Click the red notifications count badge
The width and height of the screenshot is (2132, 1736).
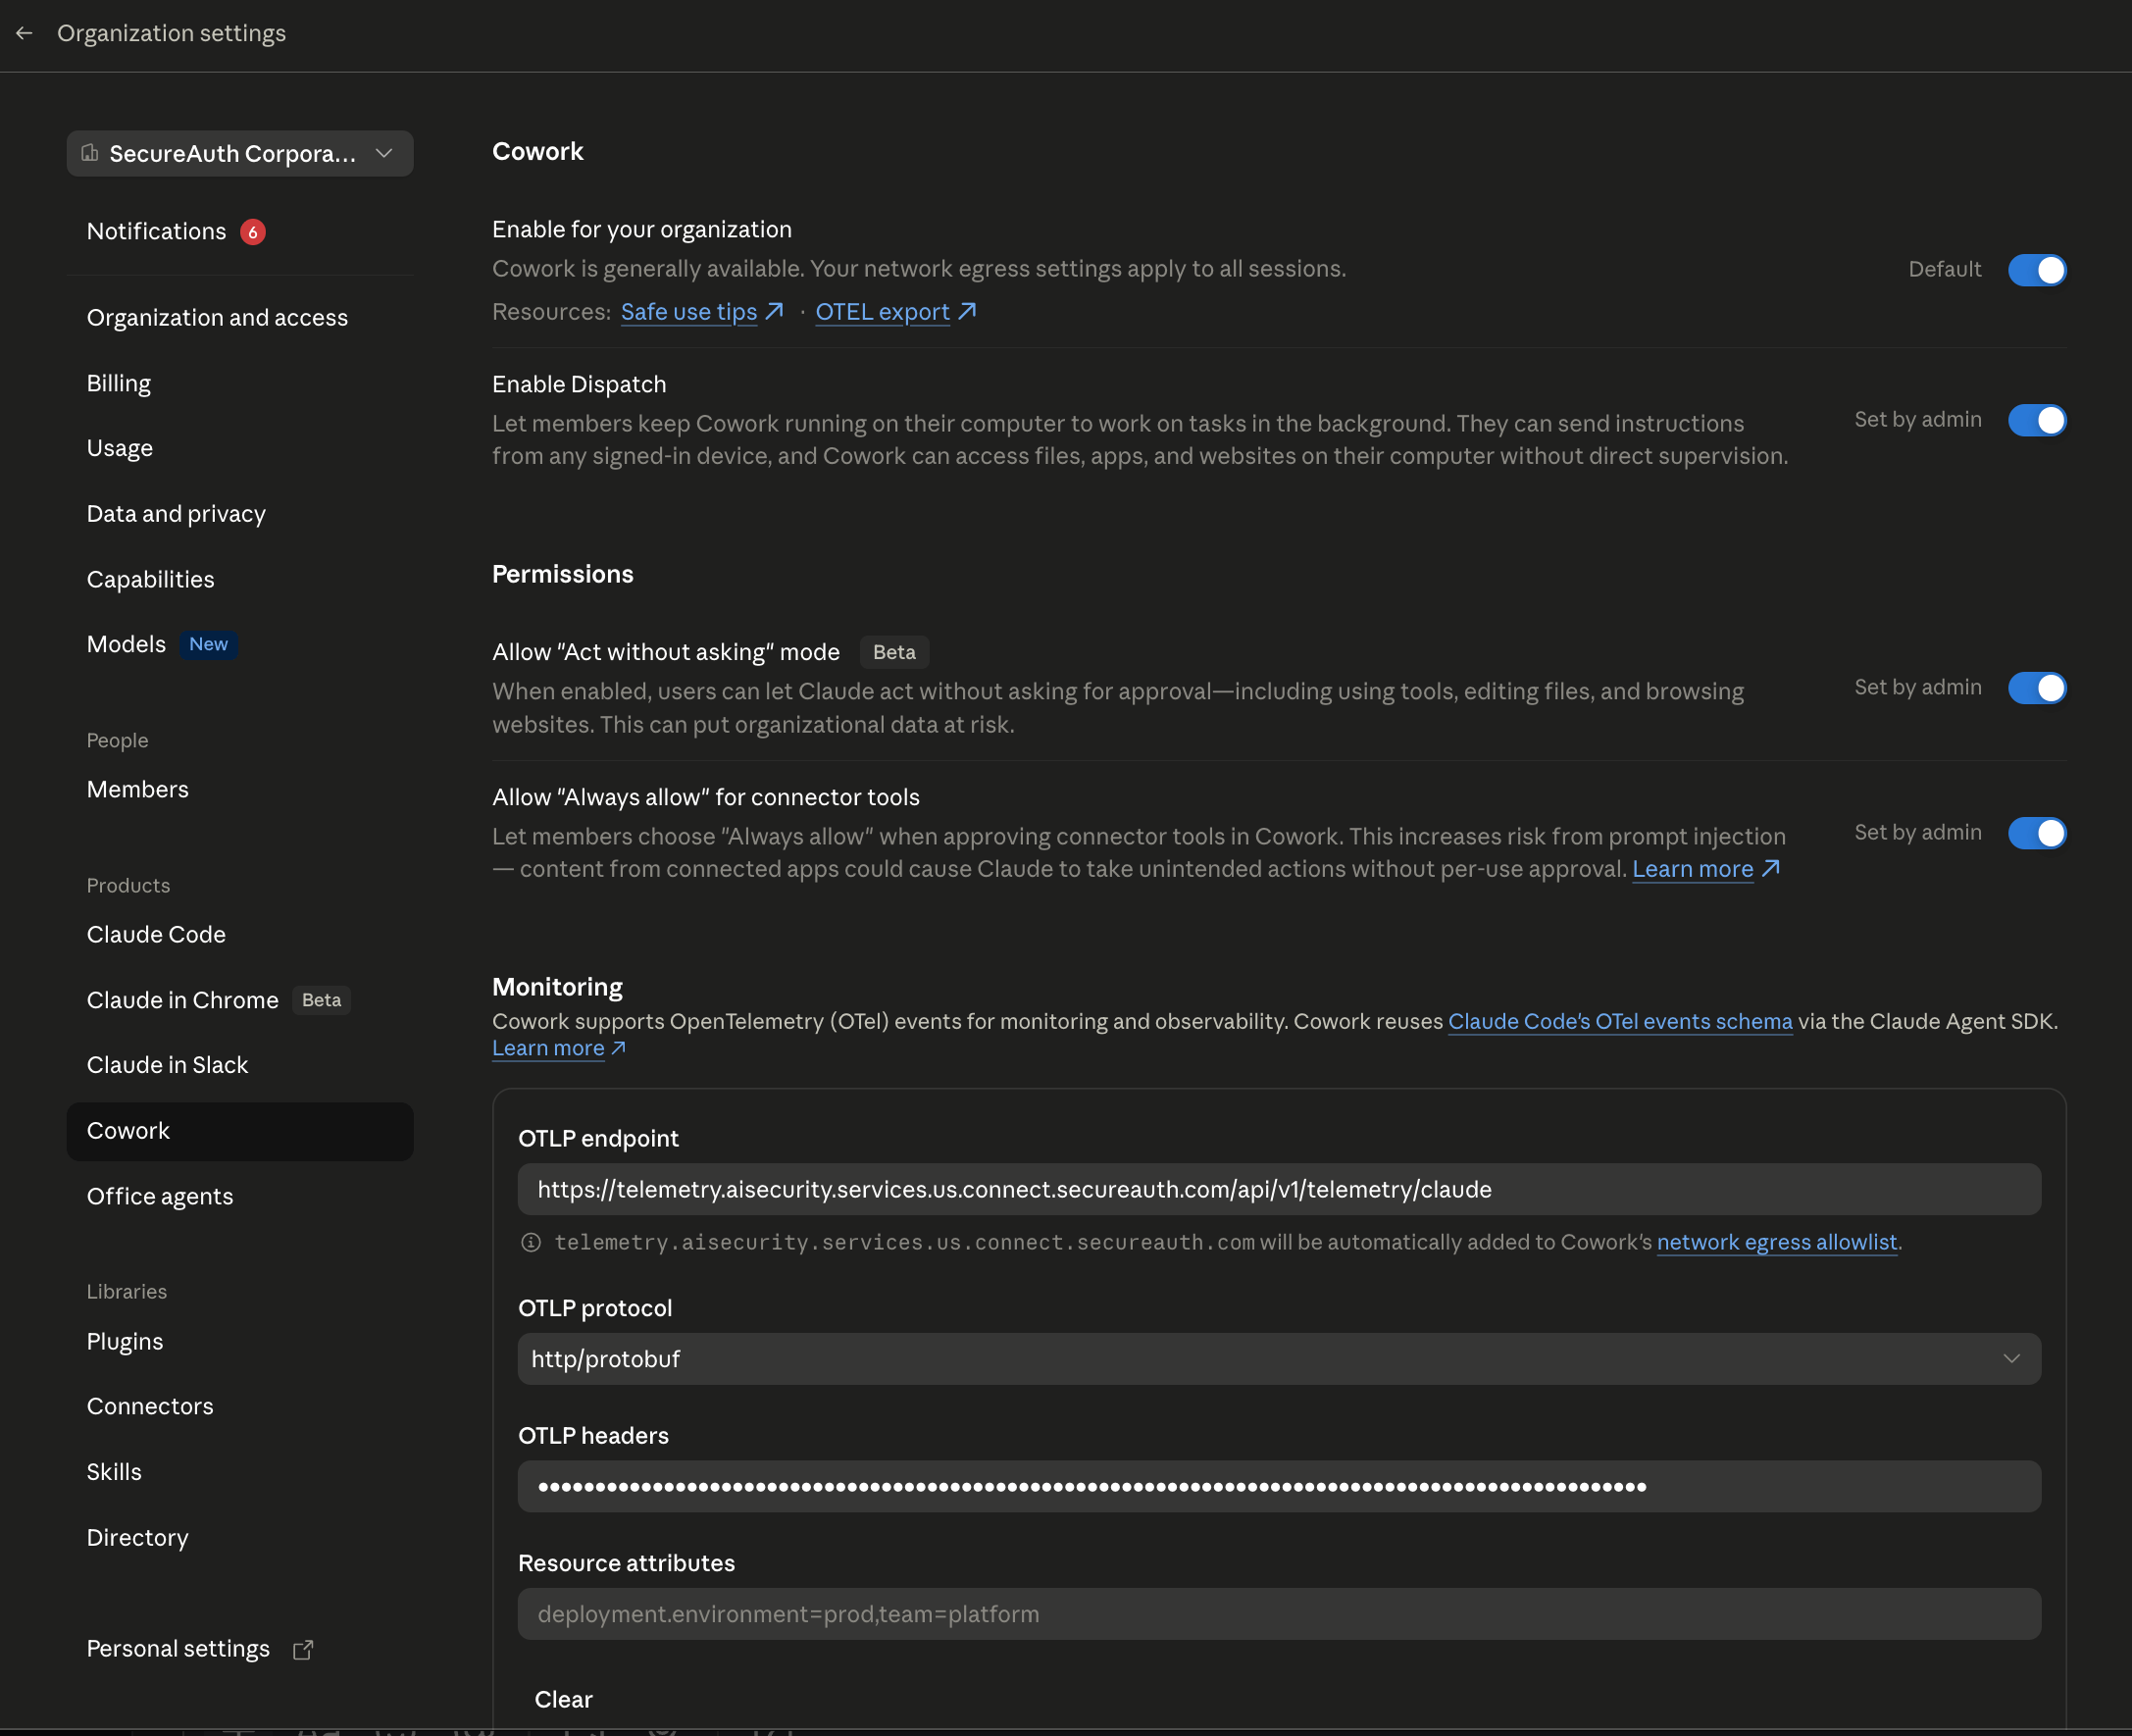click(x=253, y=232)
